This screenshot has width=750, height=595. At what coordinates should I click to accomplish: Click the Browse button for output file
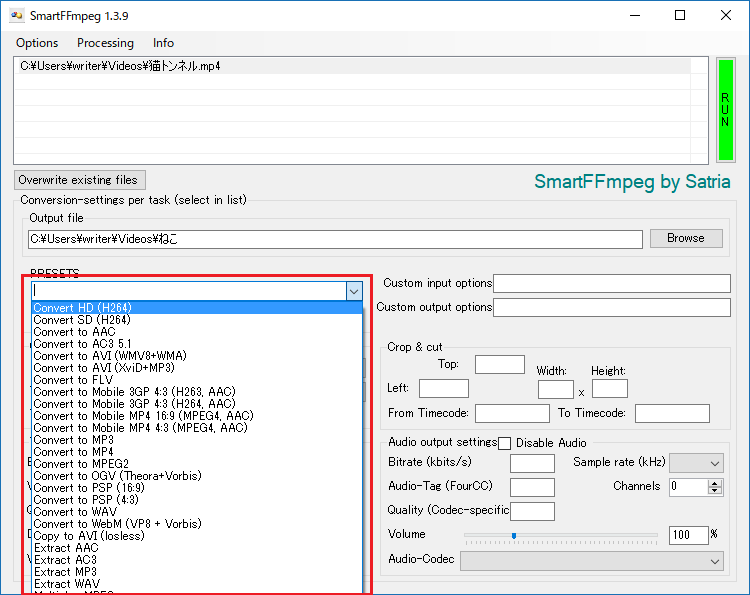(x=686, y=238)
